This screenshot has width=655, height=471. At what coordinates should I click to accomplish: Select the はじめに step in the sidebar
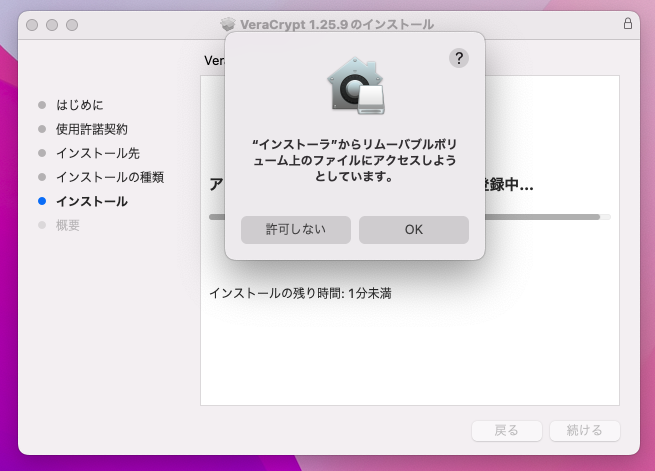point(79,105)
